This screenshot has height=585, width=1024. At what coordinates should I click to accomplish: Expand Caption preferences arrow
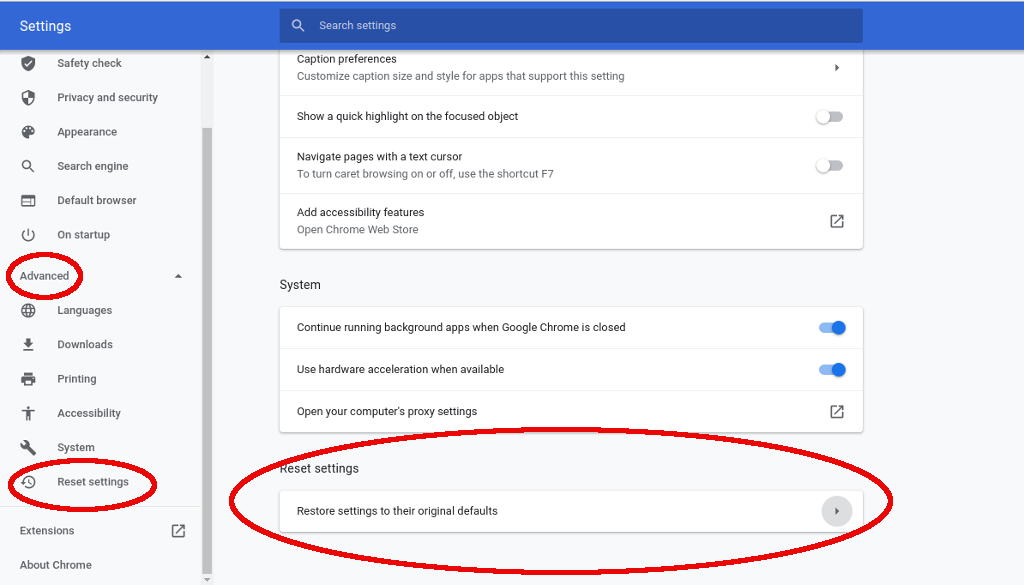click(x=836, y=68)
